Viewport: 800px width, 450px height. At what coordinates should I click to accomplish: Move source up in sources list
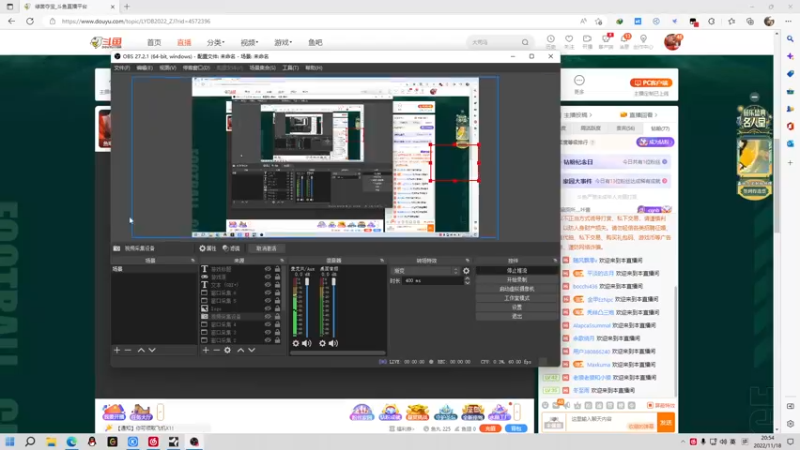pos(241,350)
